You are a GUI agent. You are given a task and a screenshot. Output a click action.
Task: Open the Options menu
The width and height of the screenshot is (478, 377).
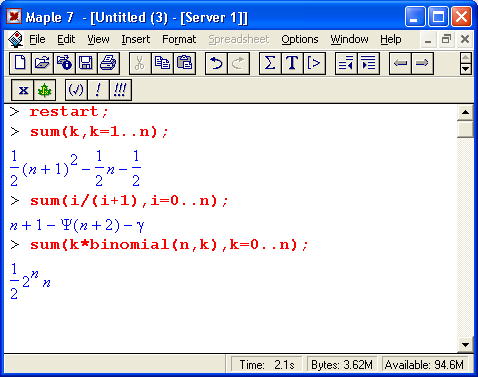[300, 39]
